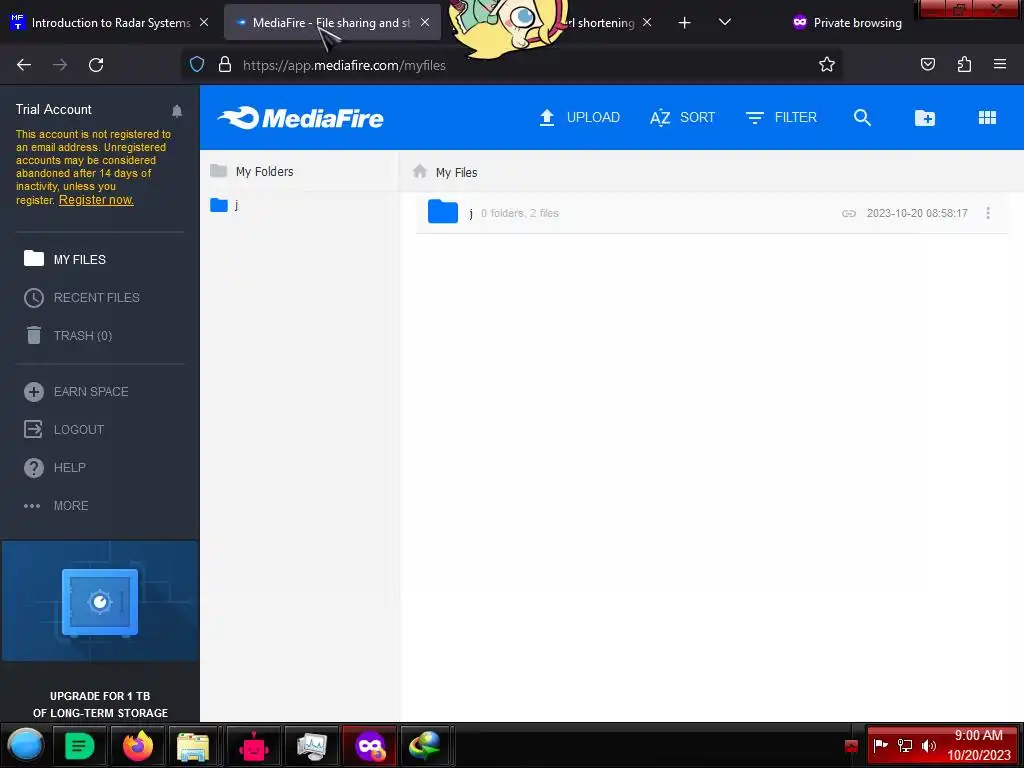Click the clock icon beside Recent Files
This screenshot has width=1024, height=768.
(34, 298)
